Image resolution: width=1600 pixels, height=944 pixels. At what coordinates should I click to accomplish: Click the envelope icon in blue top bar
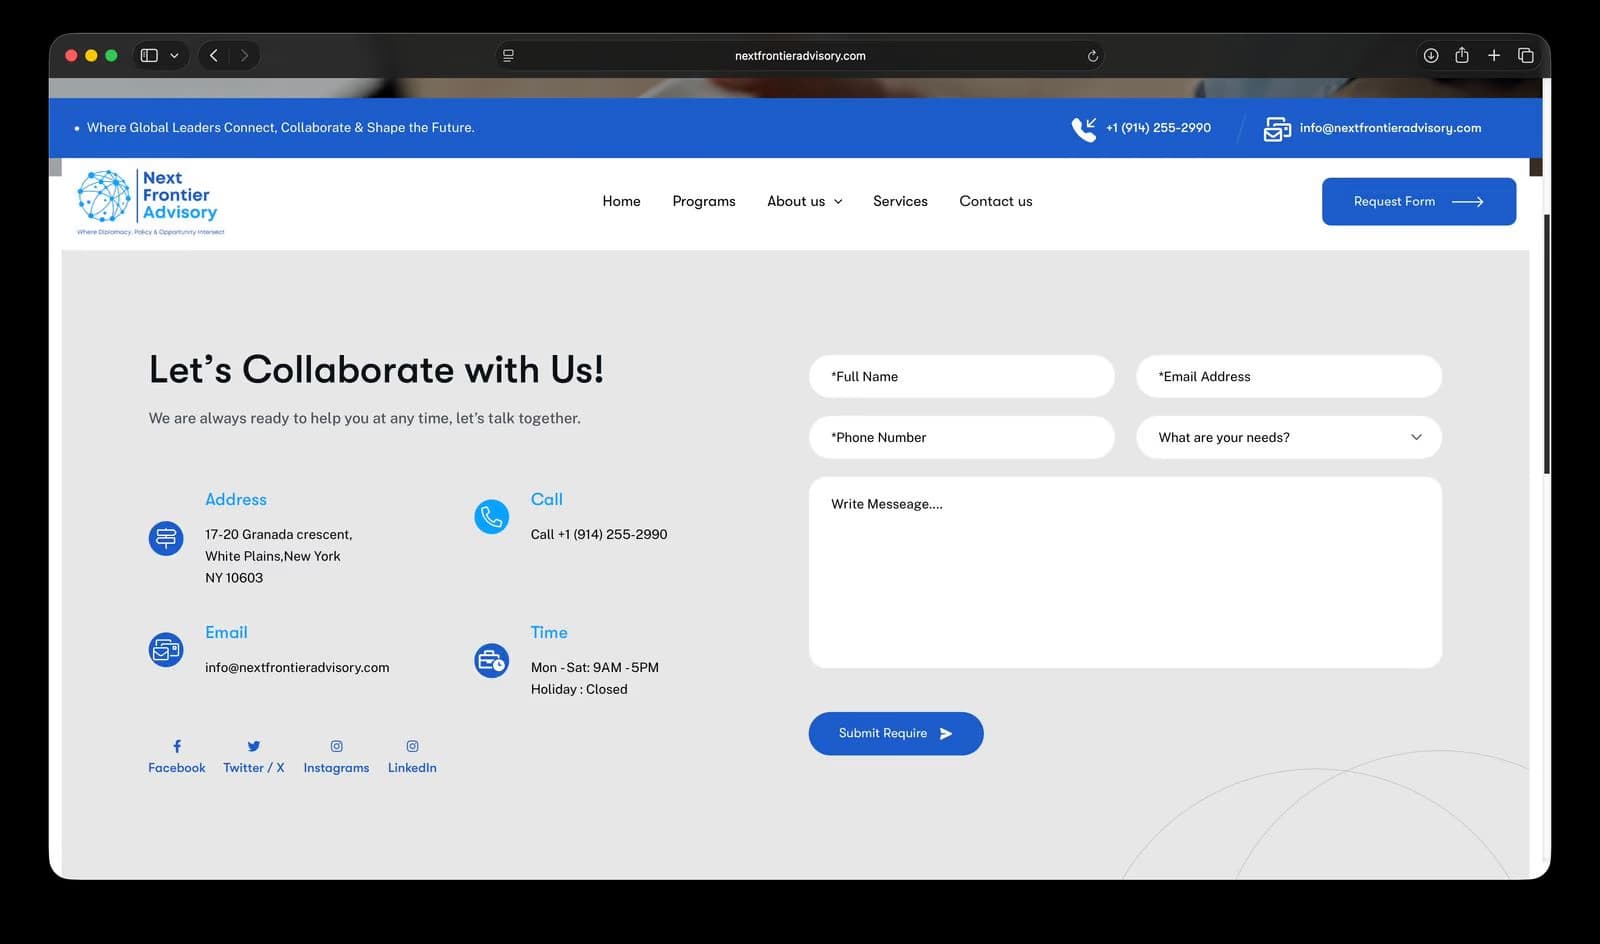(1277, 129)
